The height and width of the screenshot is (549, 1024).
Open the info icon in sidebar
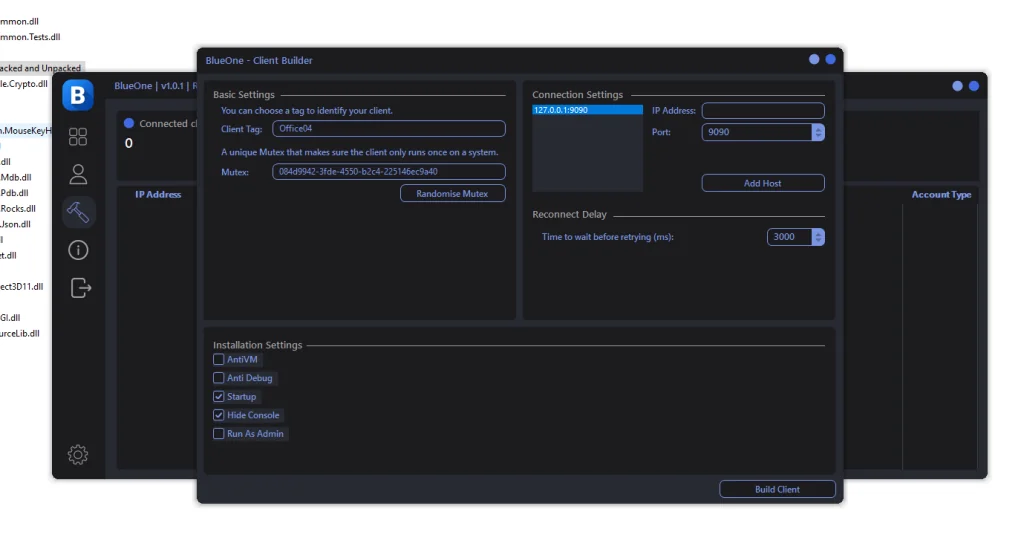(78, 250)
